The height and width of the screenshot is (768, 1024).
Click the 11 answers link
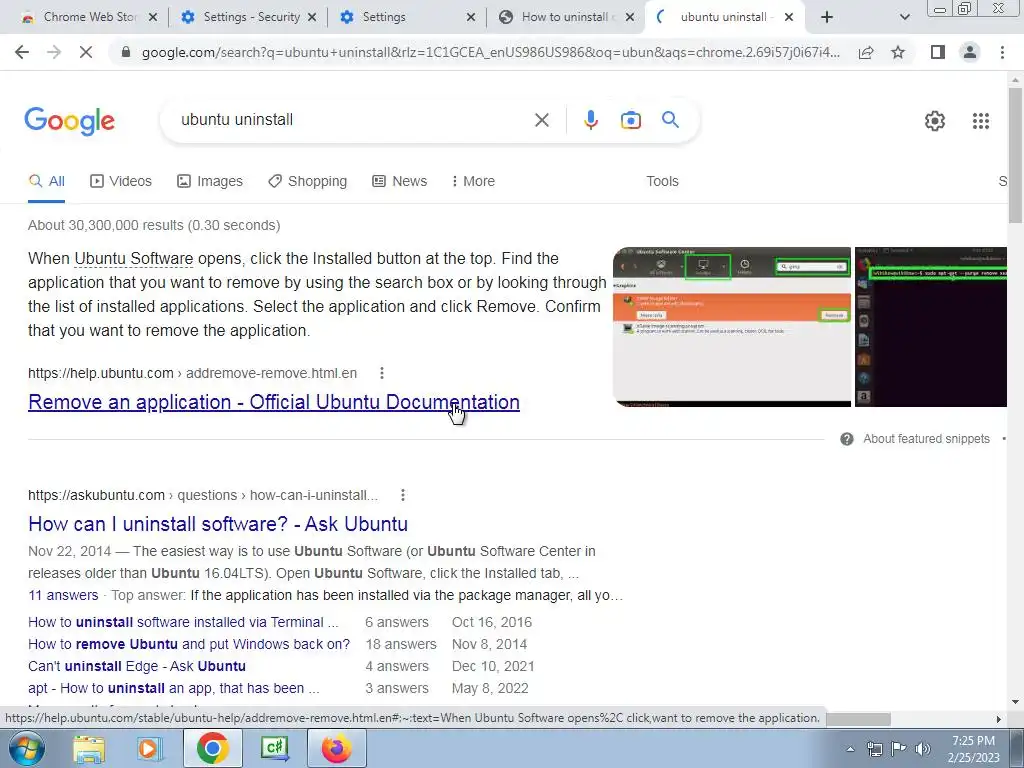pos(63,596)
